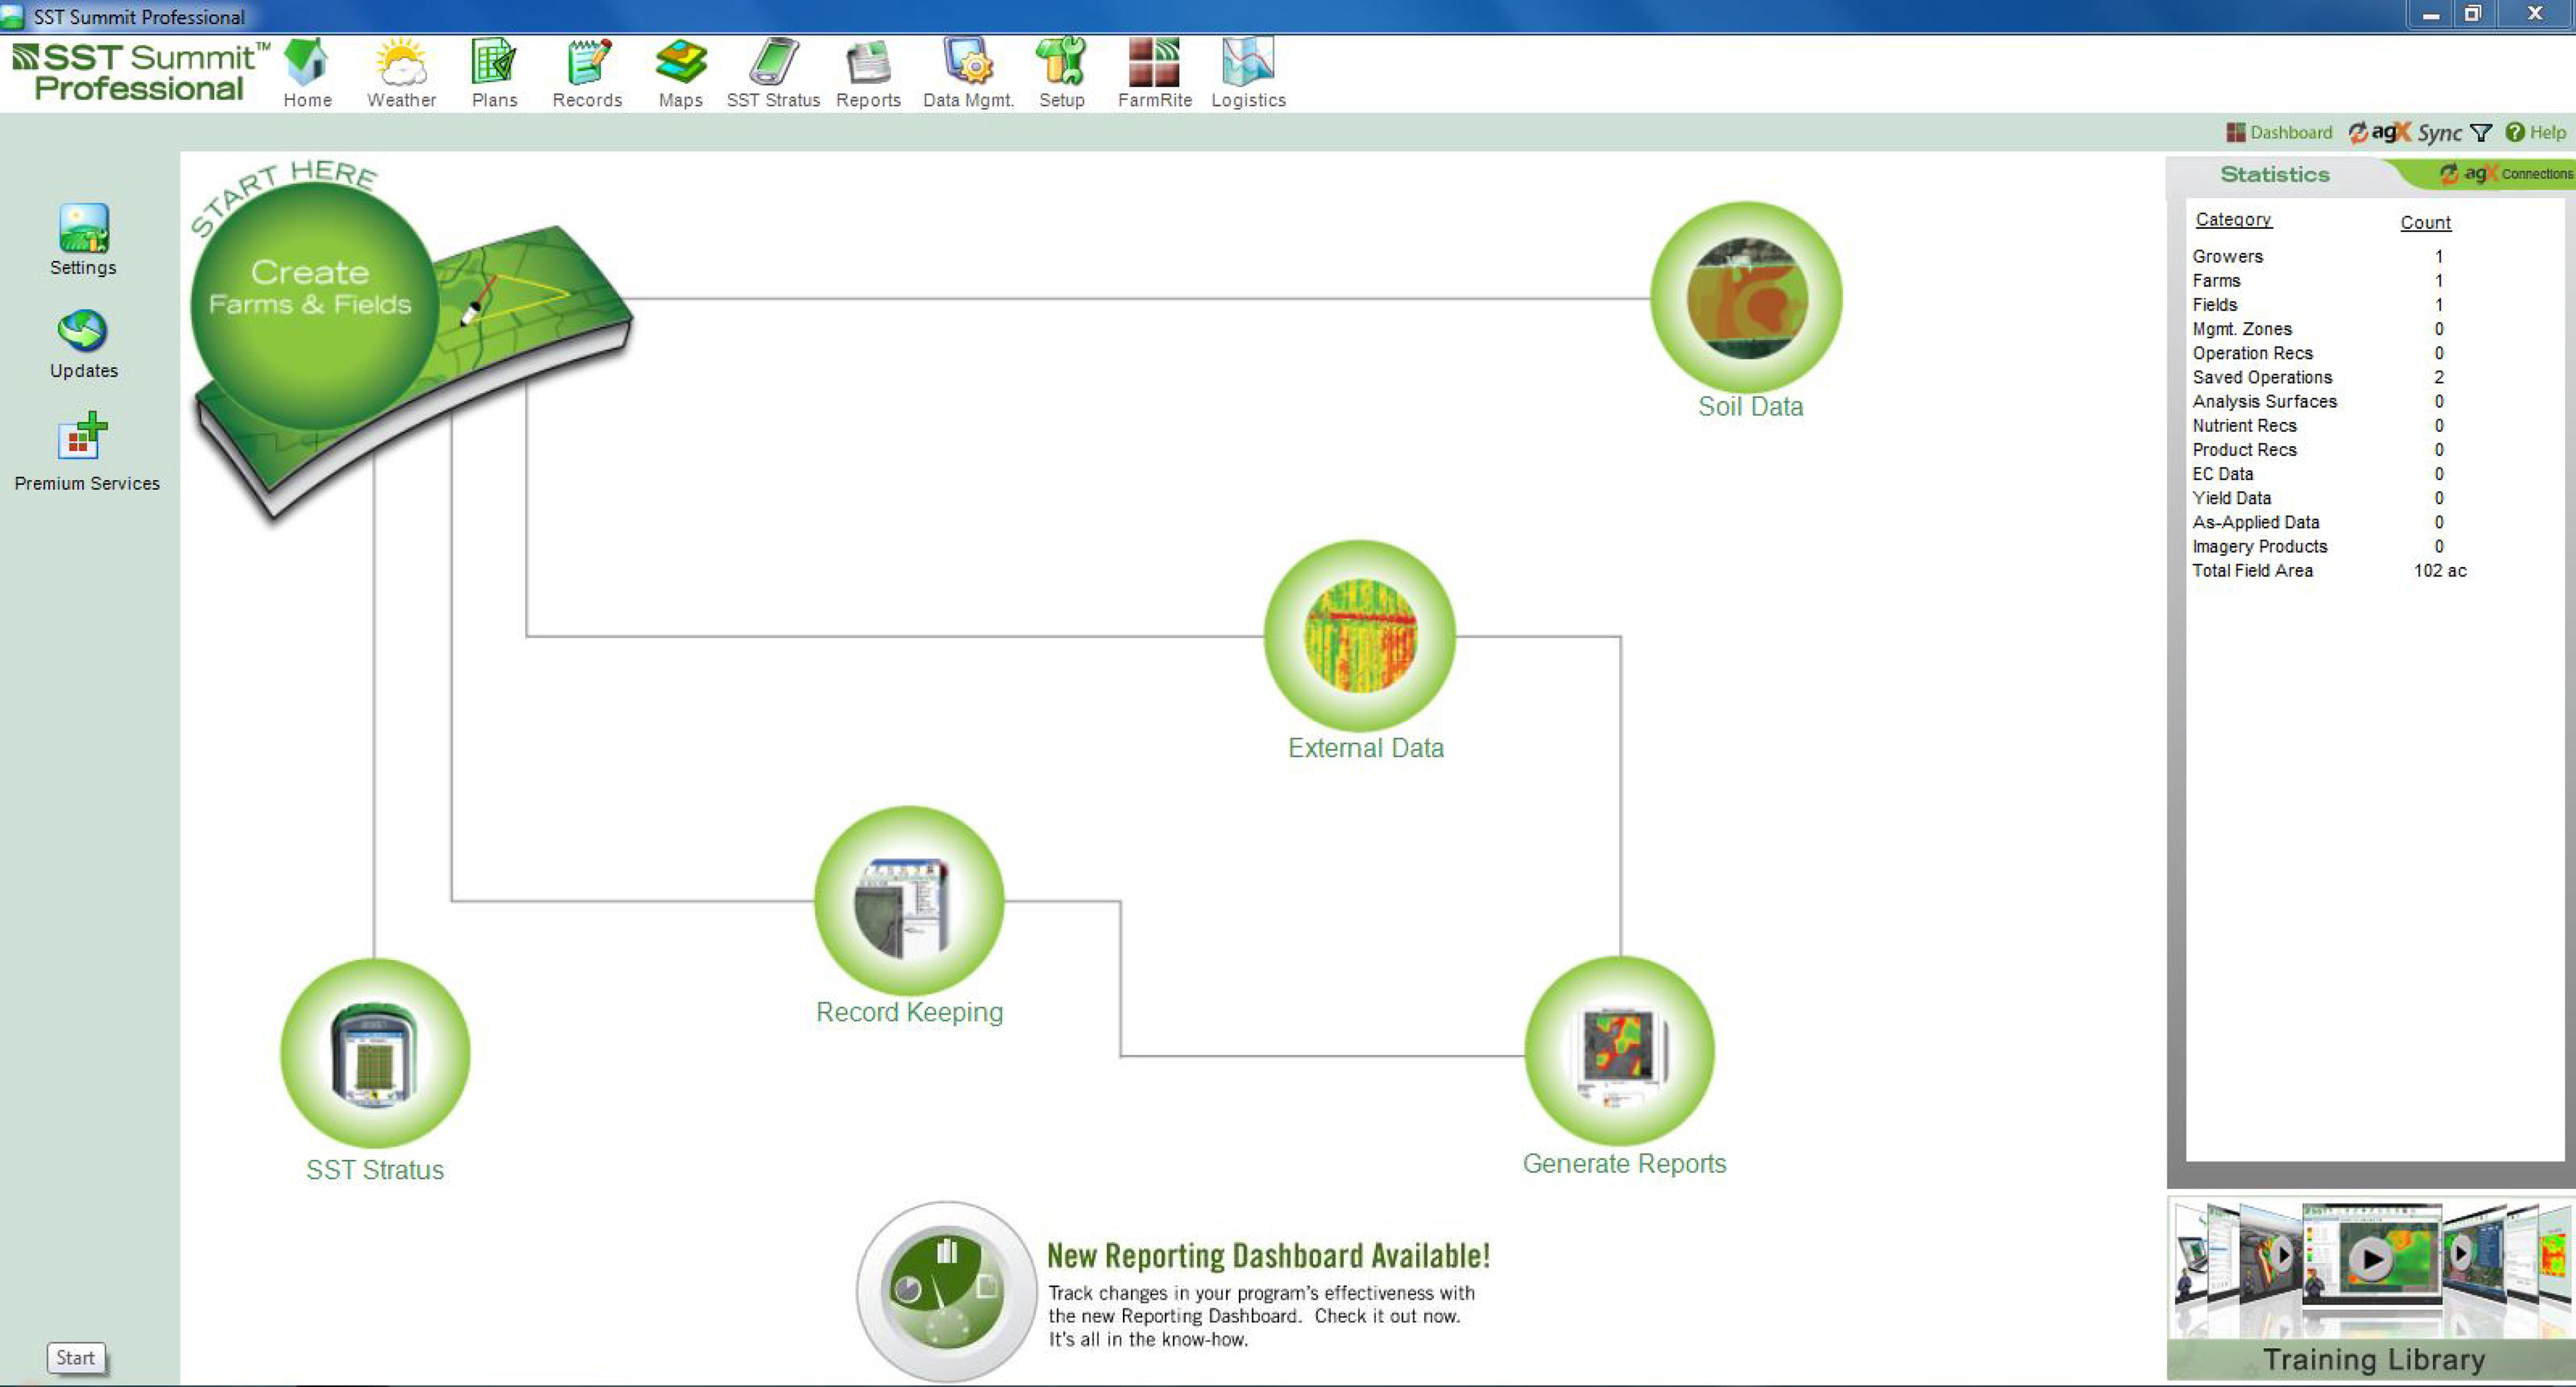
Task: Open the Dashboard link
Action: point(2279,133)
